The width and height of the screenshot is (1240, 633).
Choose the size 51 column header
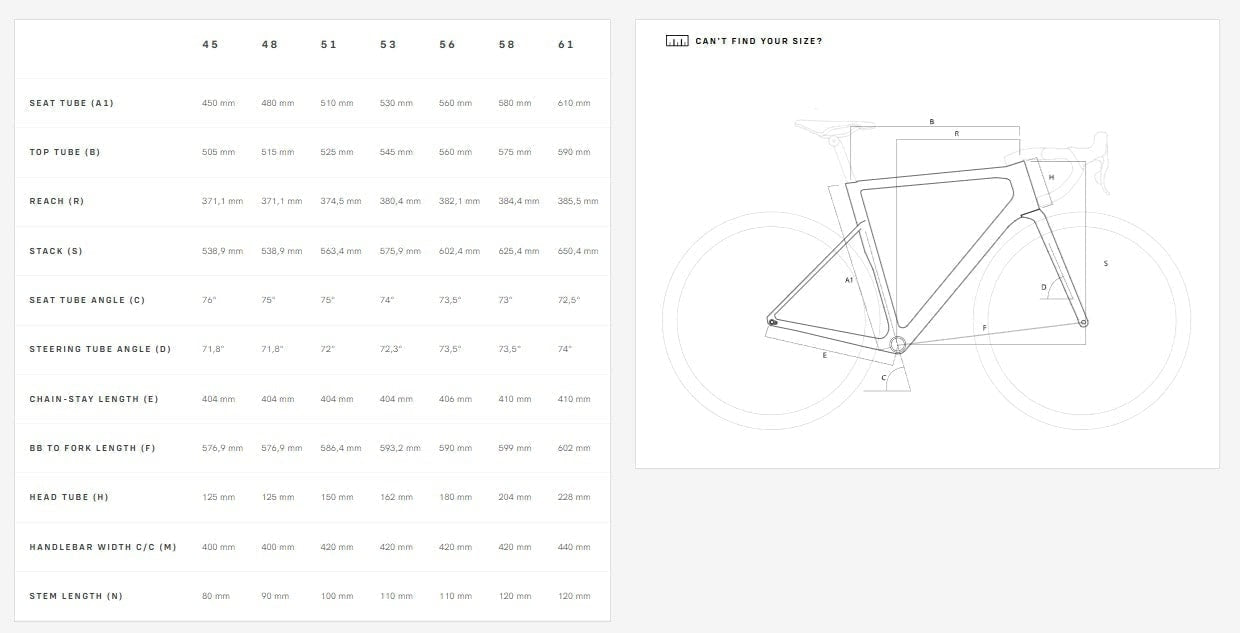pyautogui.click(x=329, y=45)
